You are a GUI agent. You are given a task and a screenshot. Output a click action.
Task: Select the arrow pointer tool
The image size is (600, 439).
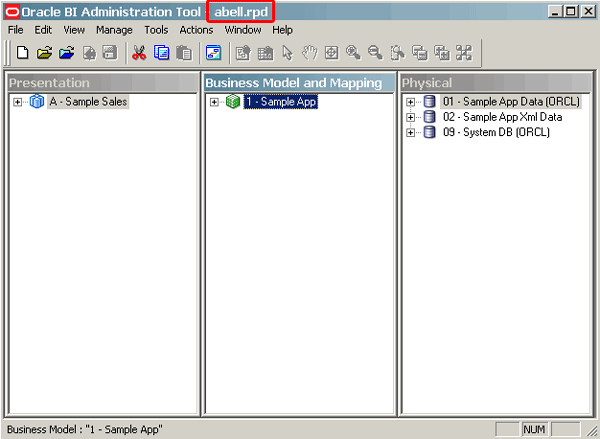pos(287,53)
